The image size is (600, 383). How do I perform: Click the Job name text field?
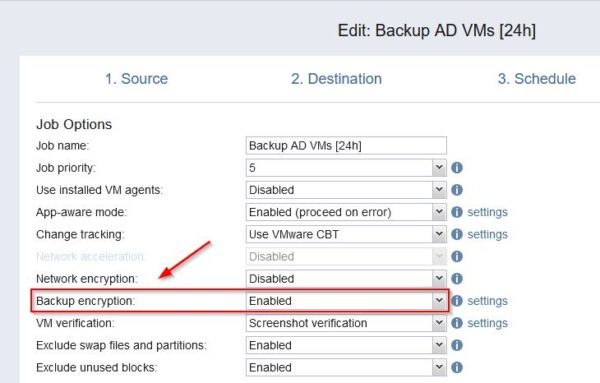pos(346,145)
